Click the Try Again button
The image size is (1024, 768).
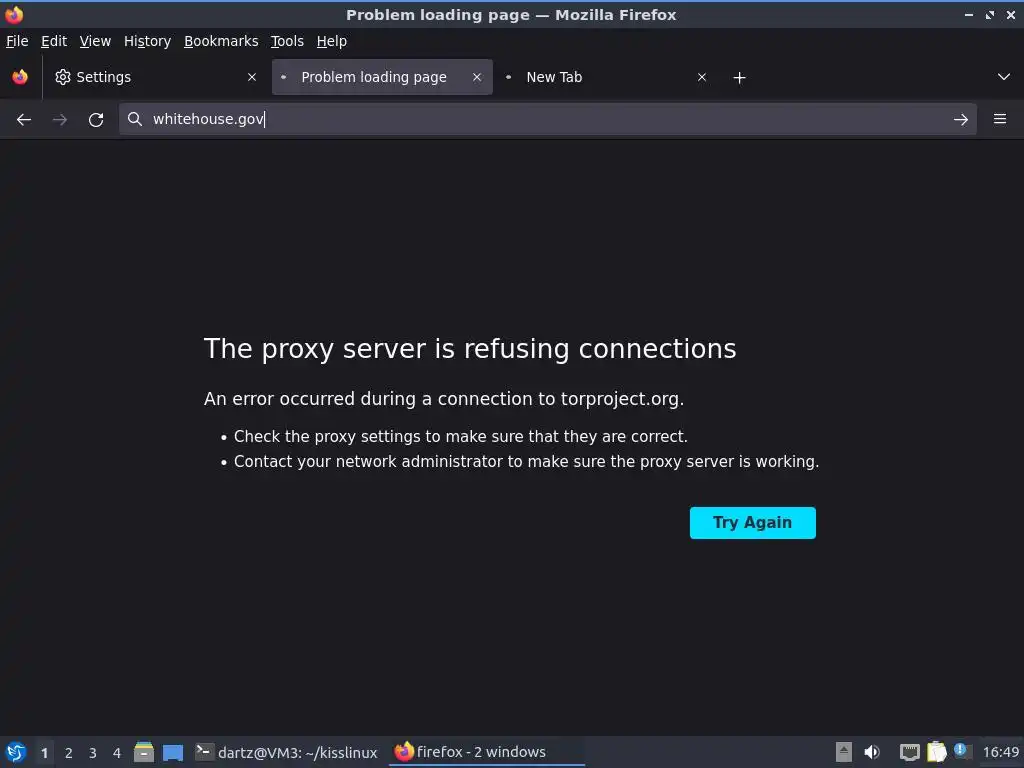pyautogui.click(x=752, y=523)
